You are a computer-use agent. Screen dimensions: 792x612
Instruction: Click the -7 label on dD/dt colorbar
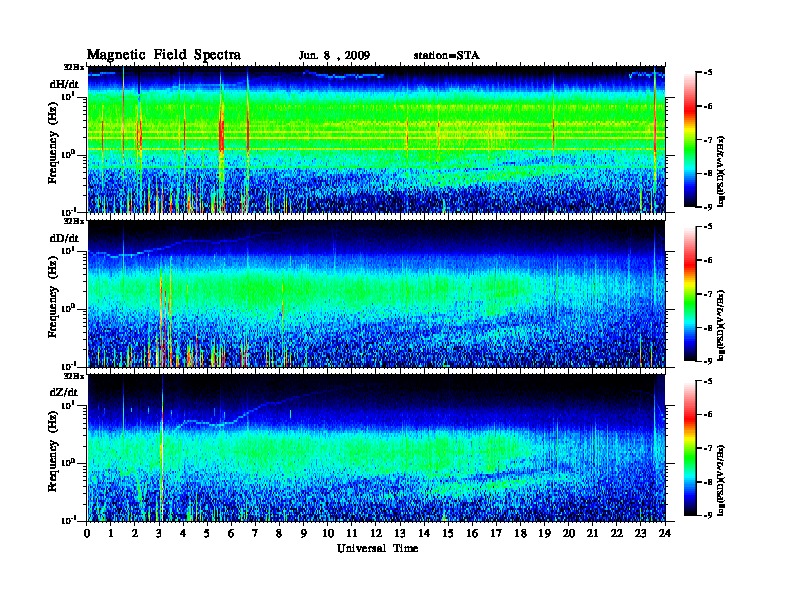pyautogui.click(x=708, y=294)
